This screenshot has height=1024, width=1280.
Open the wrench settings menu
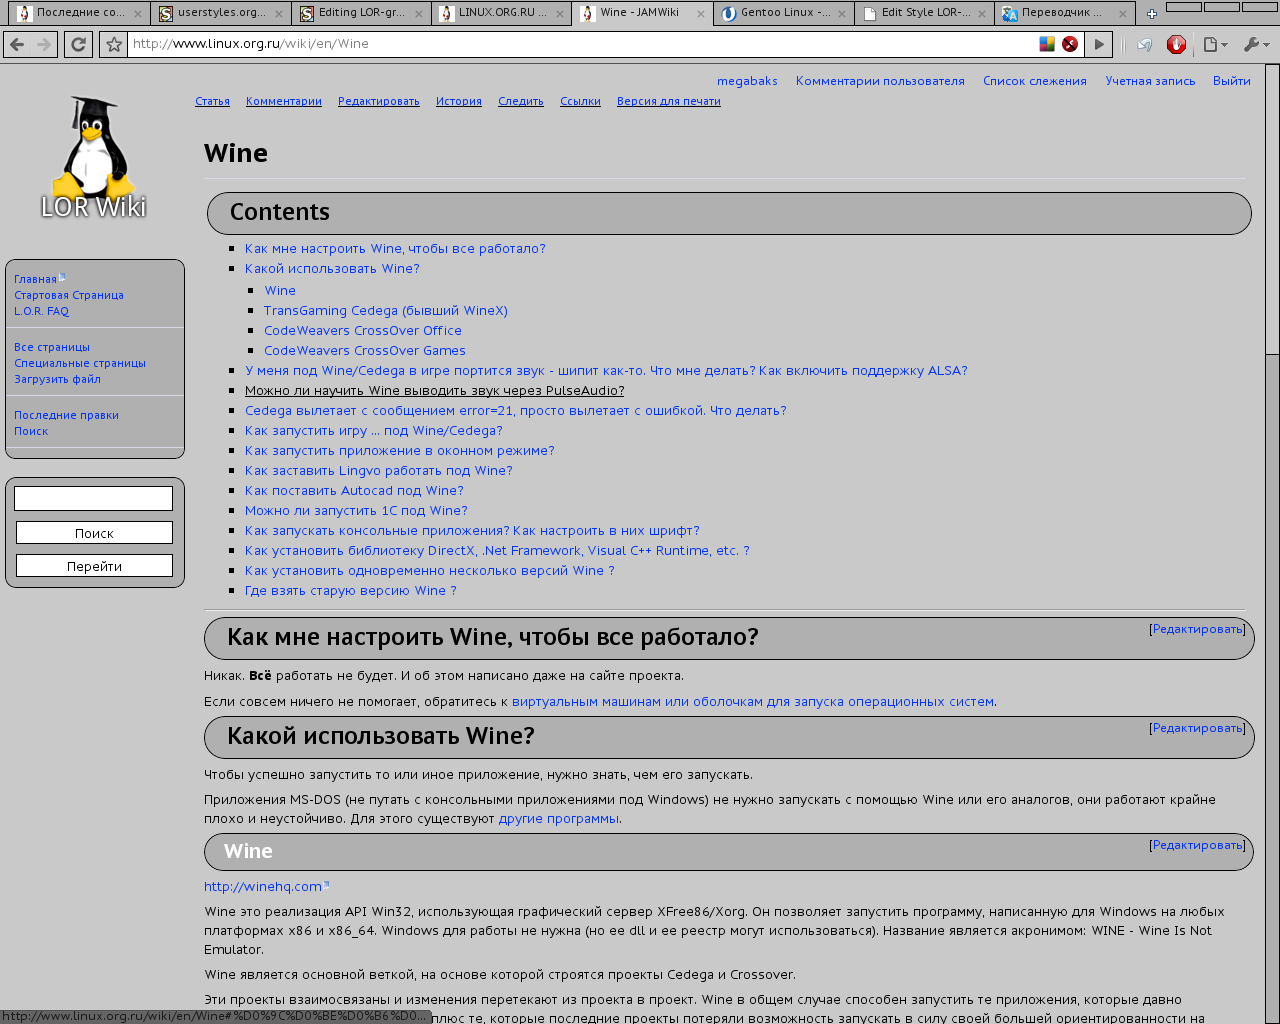click(x=1256, y=44)
